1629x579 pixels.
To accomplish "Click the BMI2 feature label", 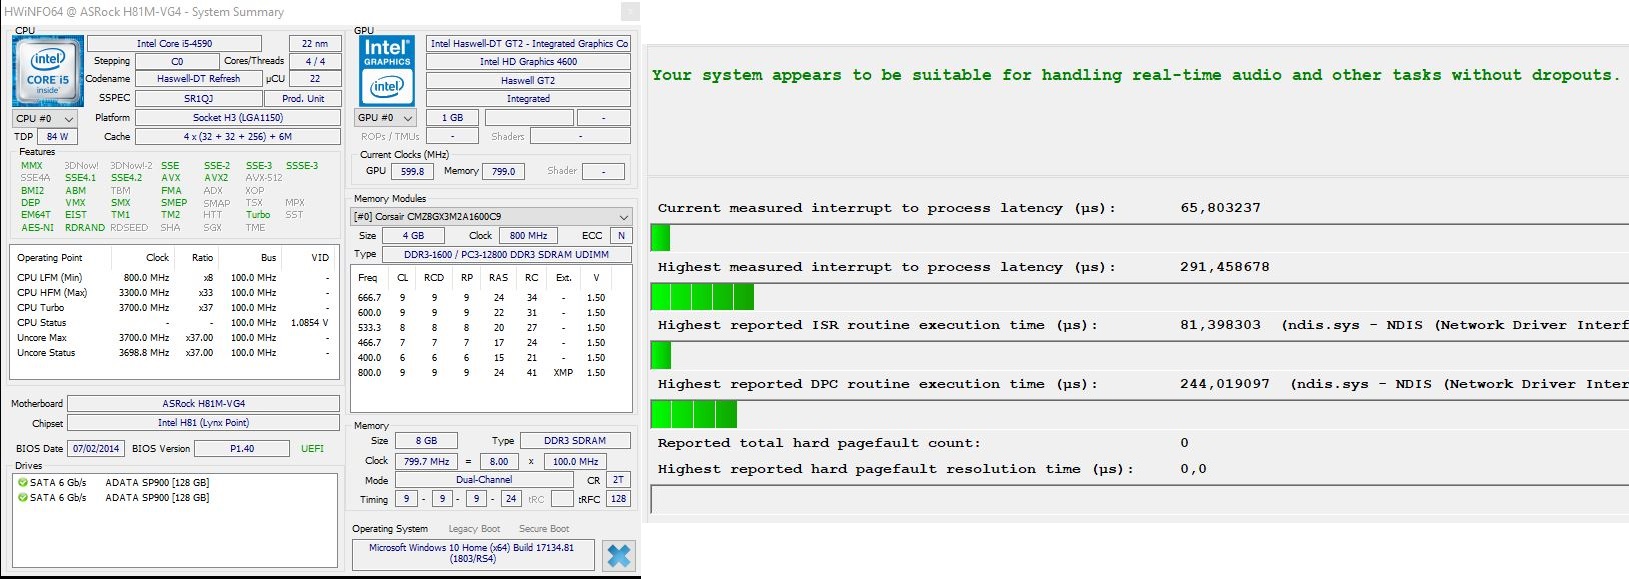I will [x=32, y=190].
